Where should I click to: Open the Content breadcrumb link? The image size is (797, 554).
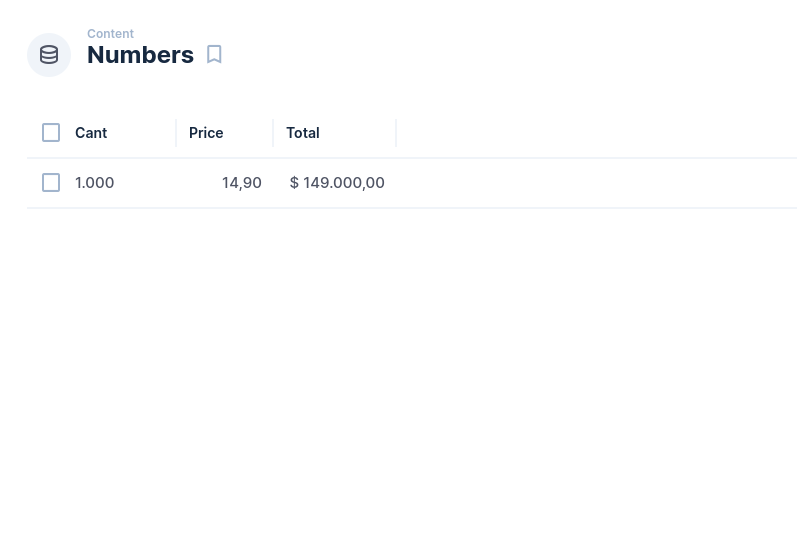click(x=110, y=33)
